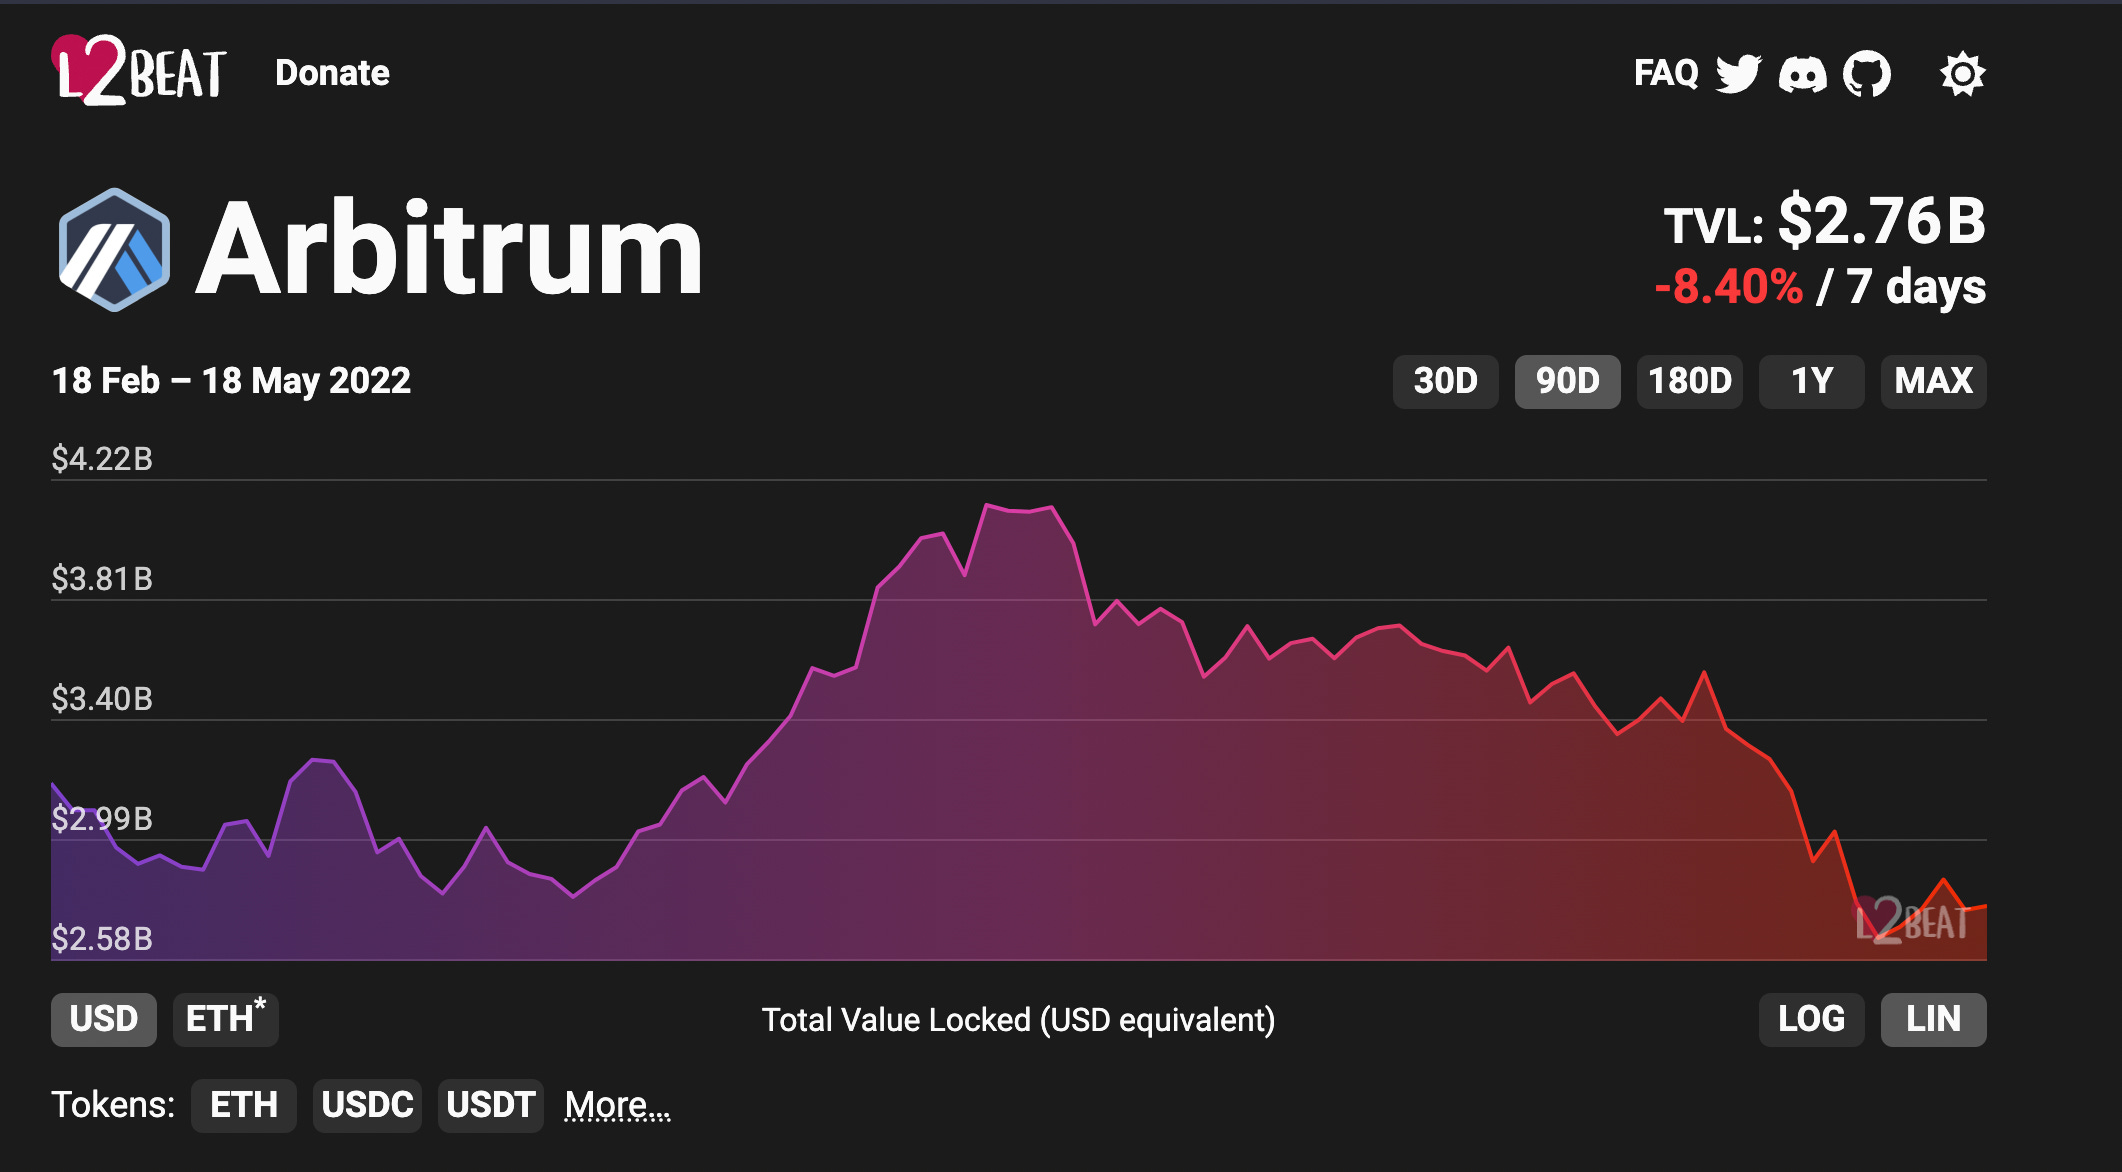The width and height of the screenshot is (2122, 1172).
Task: Select the LIN scale option
Action: point(1933,1019)
